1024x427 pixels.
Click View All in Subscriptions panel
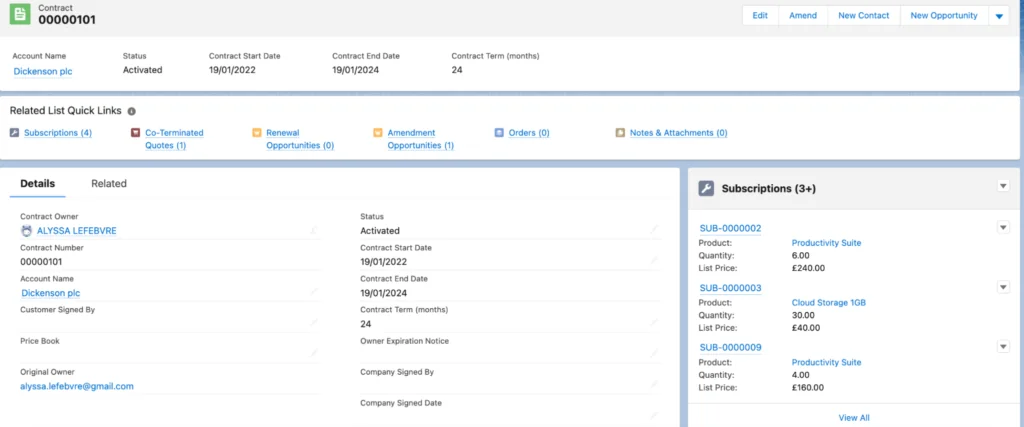tap(854, 418)
